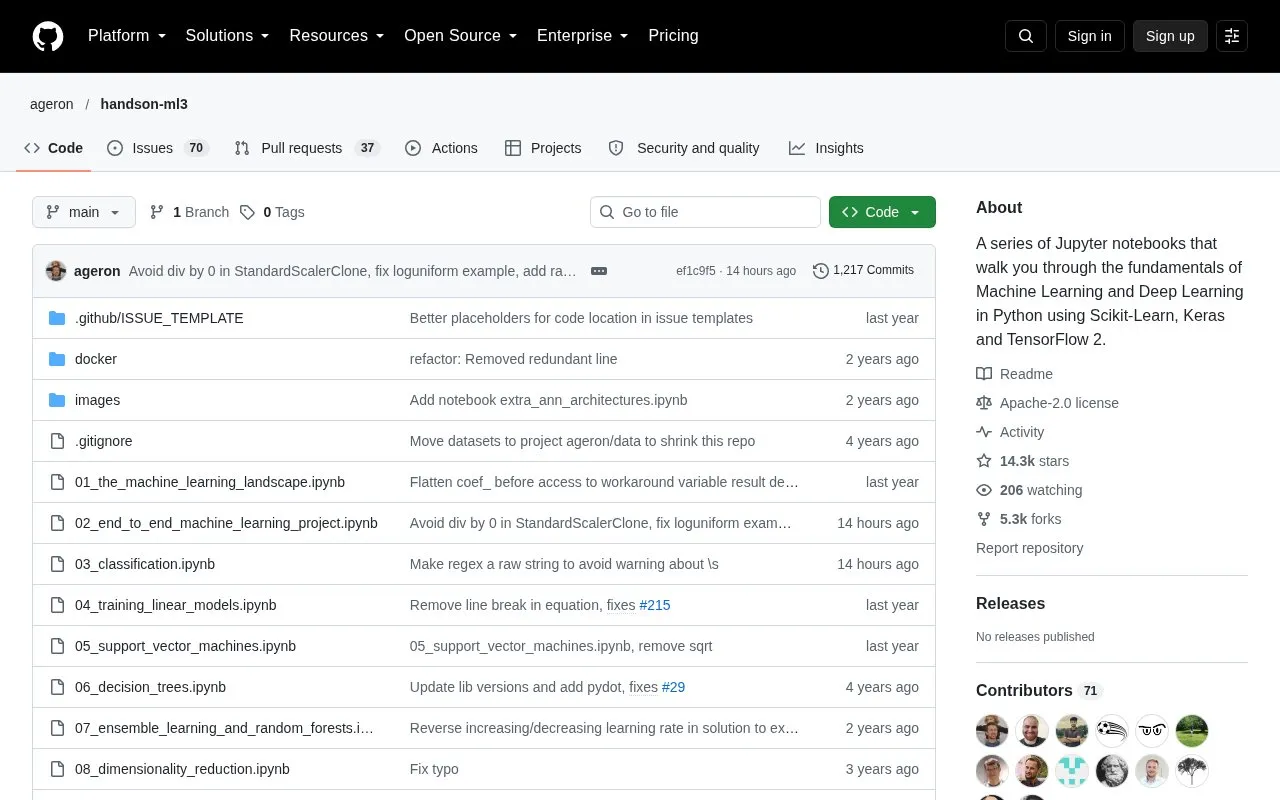
Task: Open 01_the_machine_learning_landscape.ipynb
Action: [210, 482]
